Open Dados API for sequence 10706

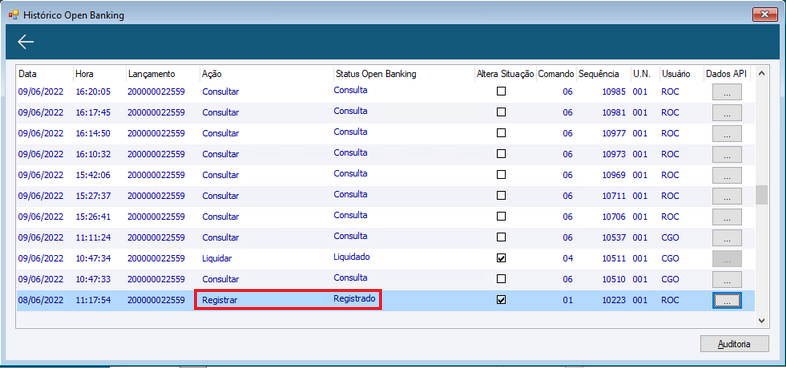[x=727, y=217]
